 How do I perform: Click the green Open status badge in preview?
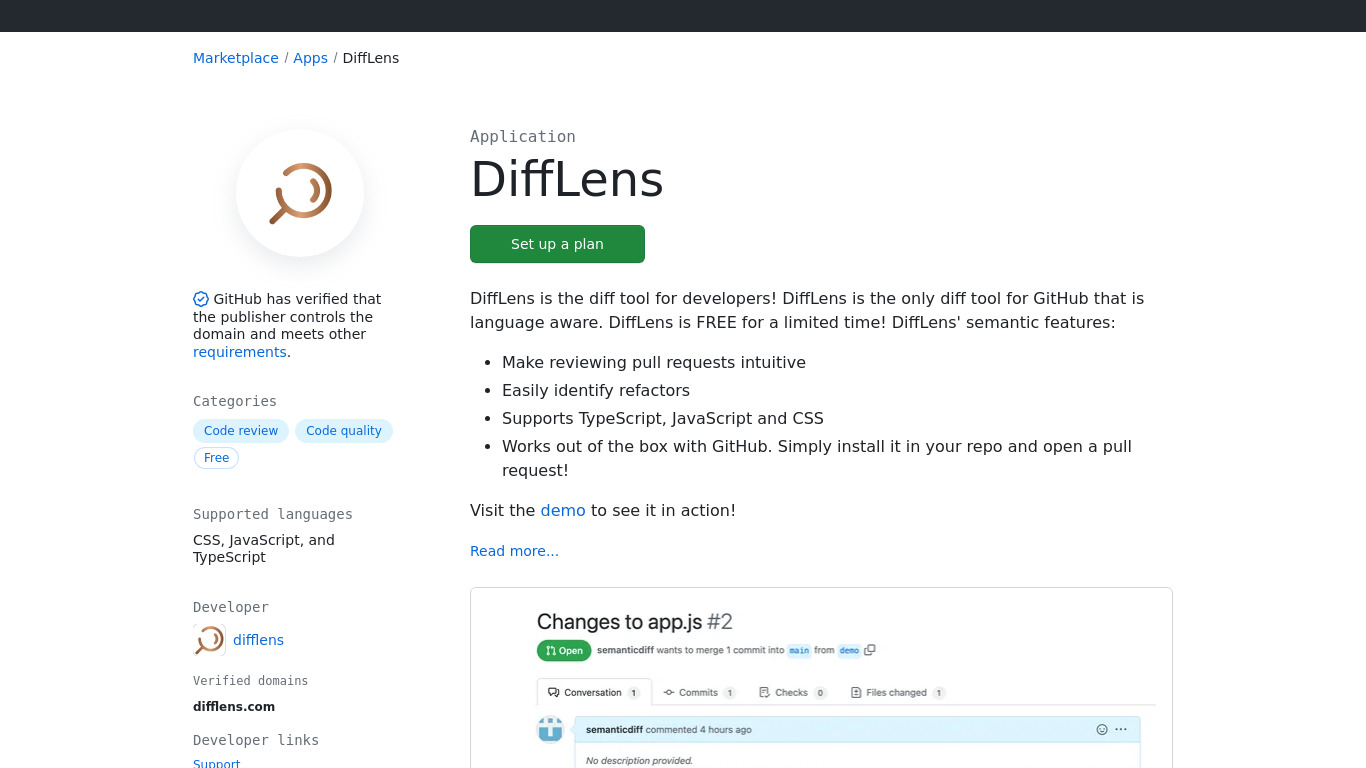564,650
